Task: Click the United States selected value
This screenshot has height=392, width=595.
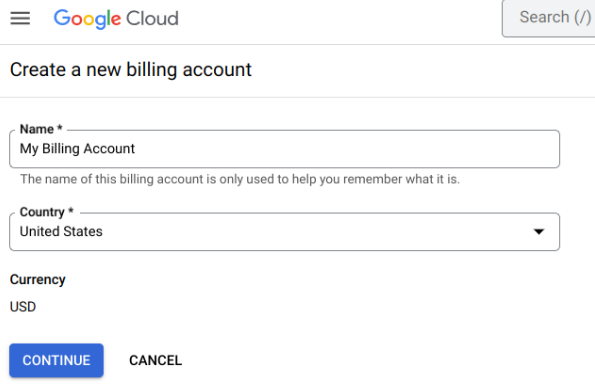Action: (x=61, y=231)
